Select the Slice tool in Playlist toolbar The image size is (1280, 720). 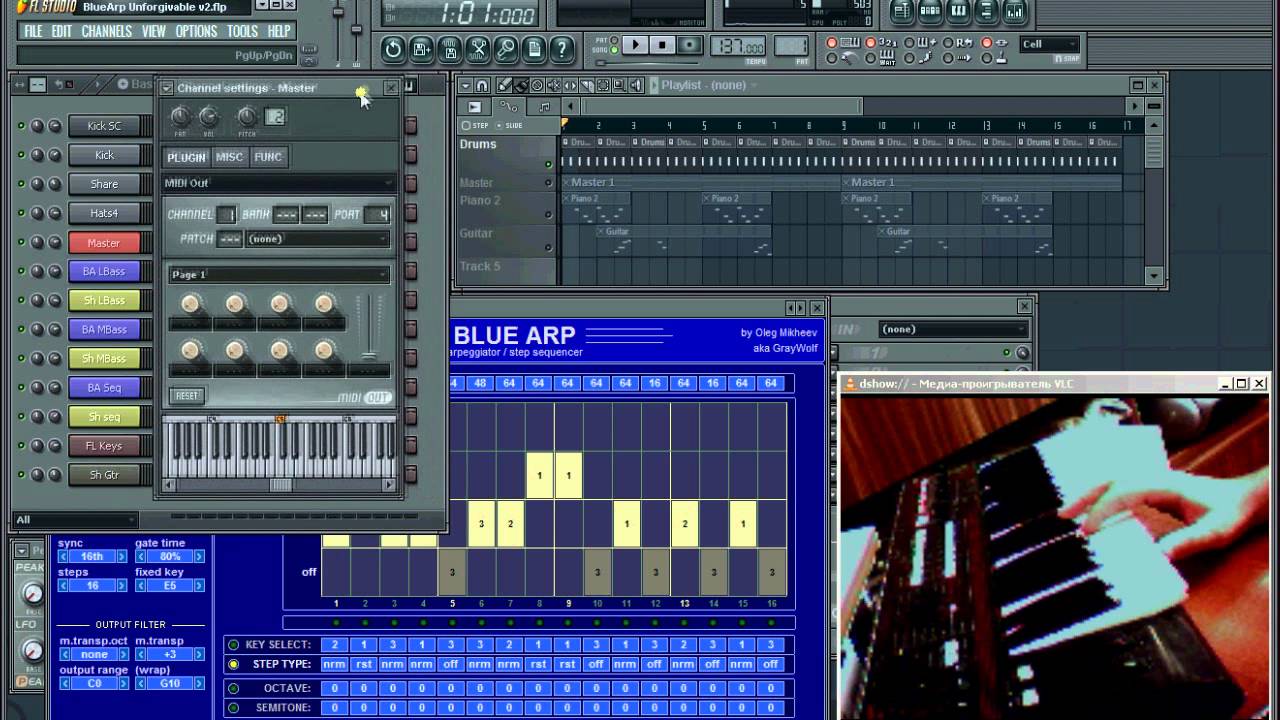[585, 85]
